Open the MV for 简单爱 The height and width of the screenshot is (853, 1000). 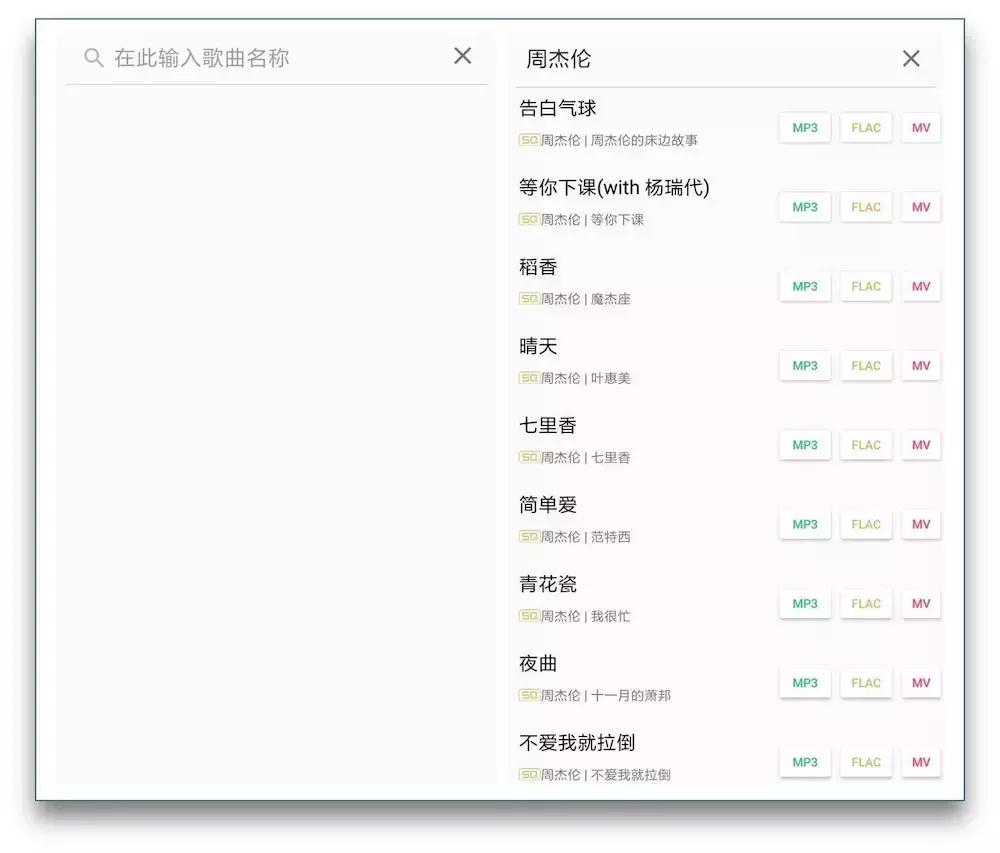920,524
